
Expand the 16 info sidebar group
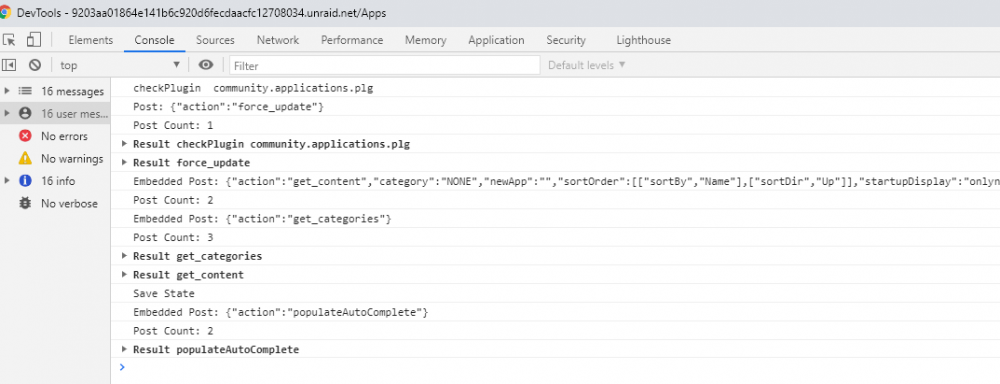coord(7,181)
